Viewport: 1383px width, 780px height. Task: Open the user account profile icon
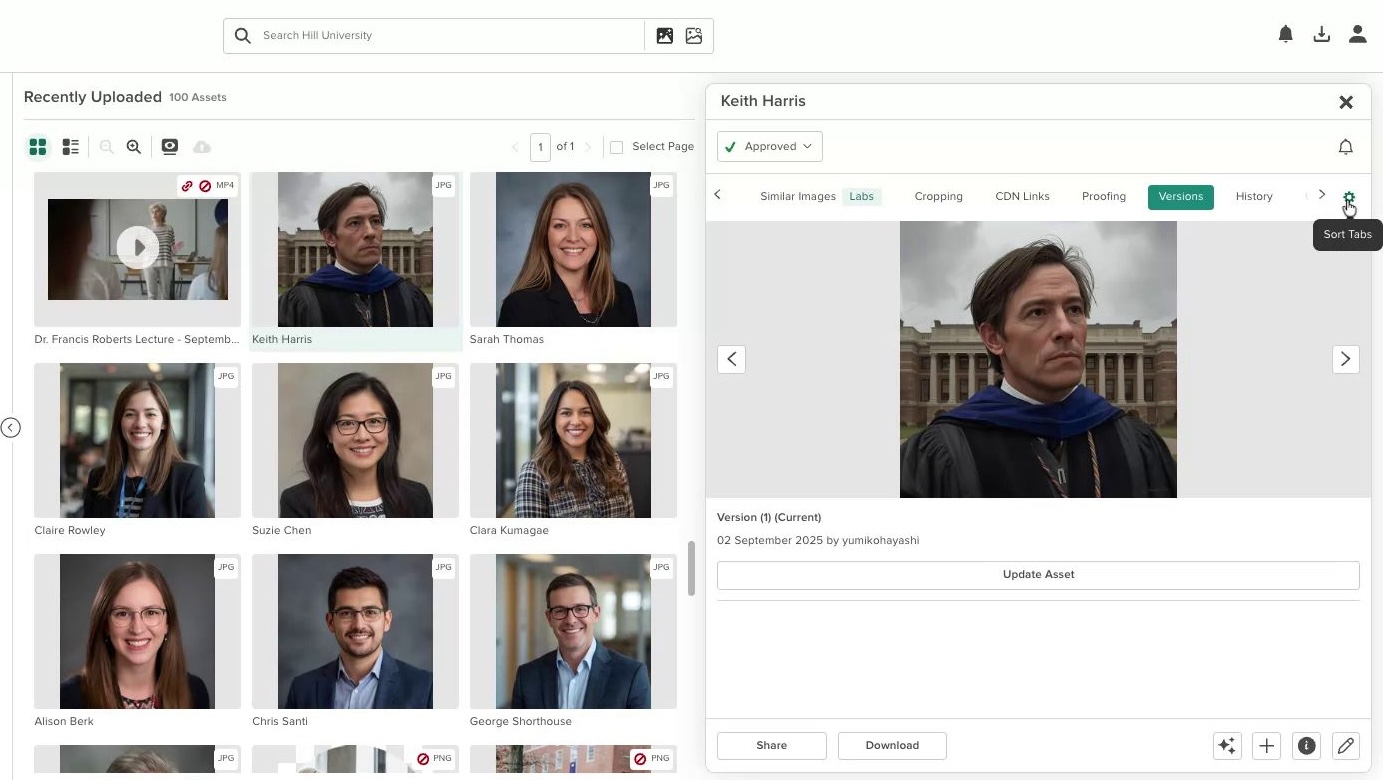tap(1357, 35)
